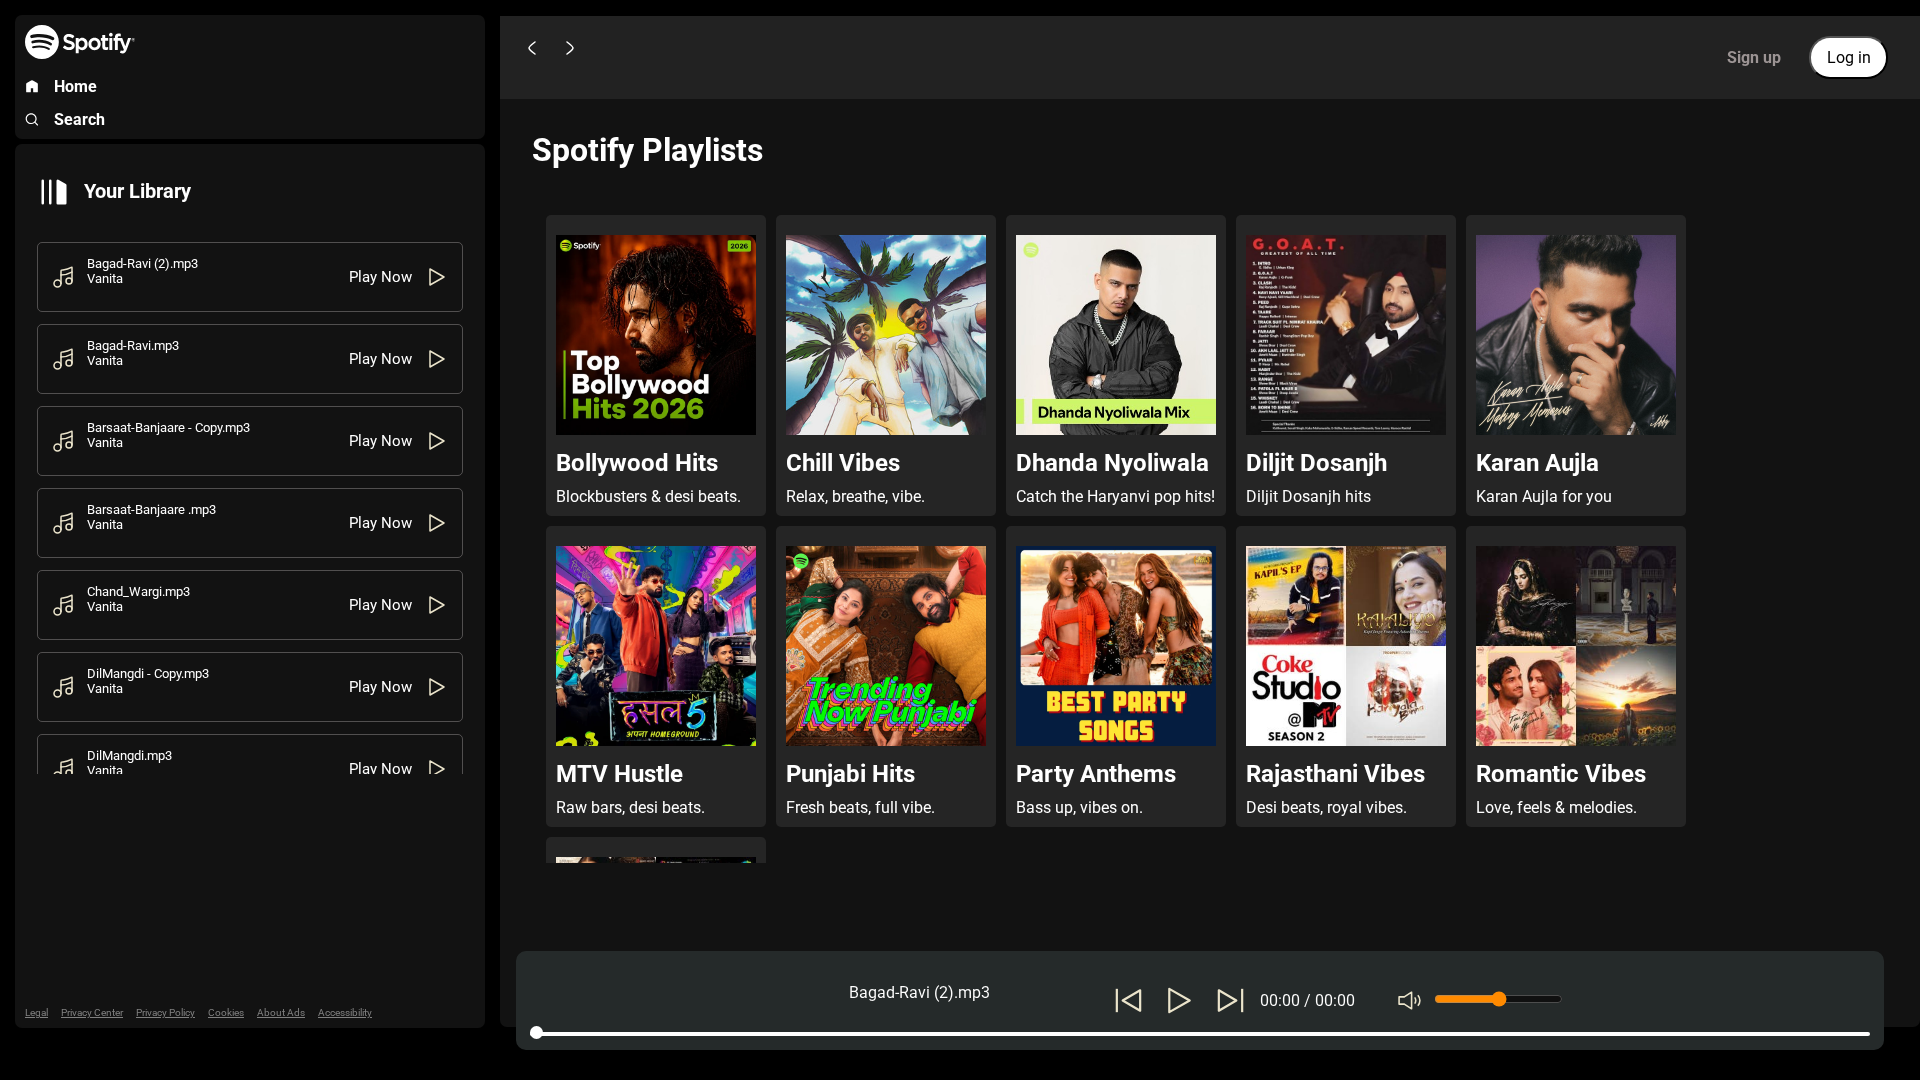This screenshot has height=1080, width=1920.
Task: Open the Accessibility footer link
Action: 345,1013
